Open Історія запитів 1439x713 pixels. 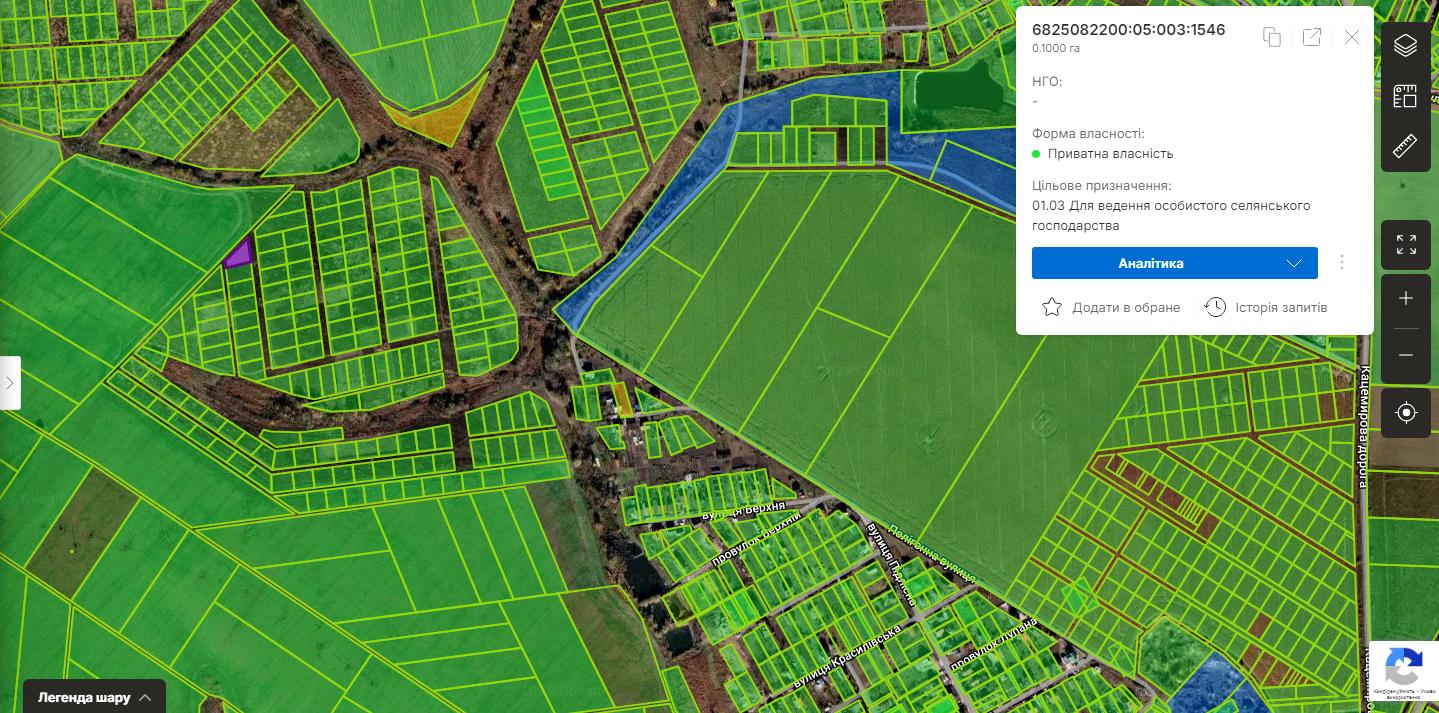(x=1266, y=307)
